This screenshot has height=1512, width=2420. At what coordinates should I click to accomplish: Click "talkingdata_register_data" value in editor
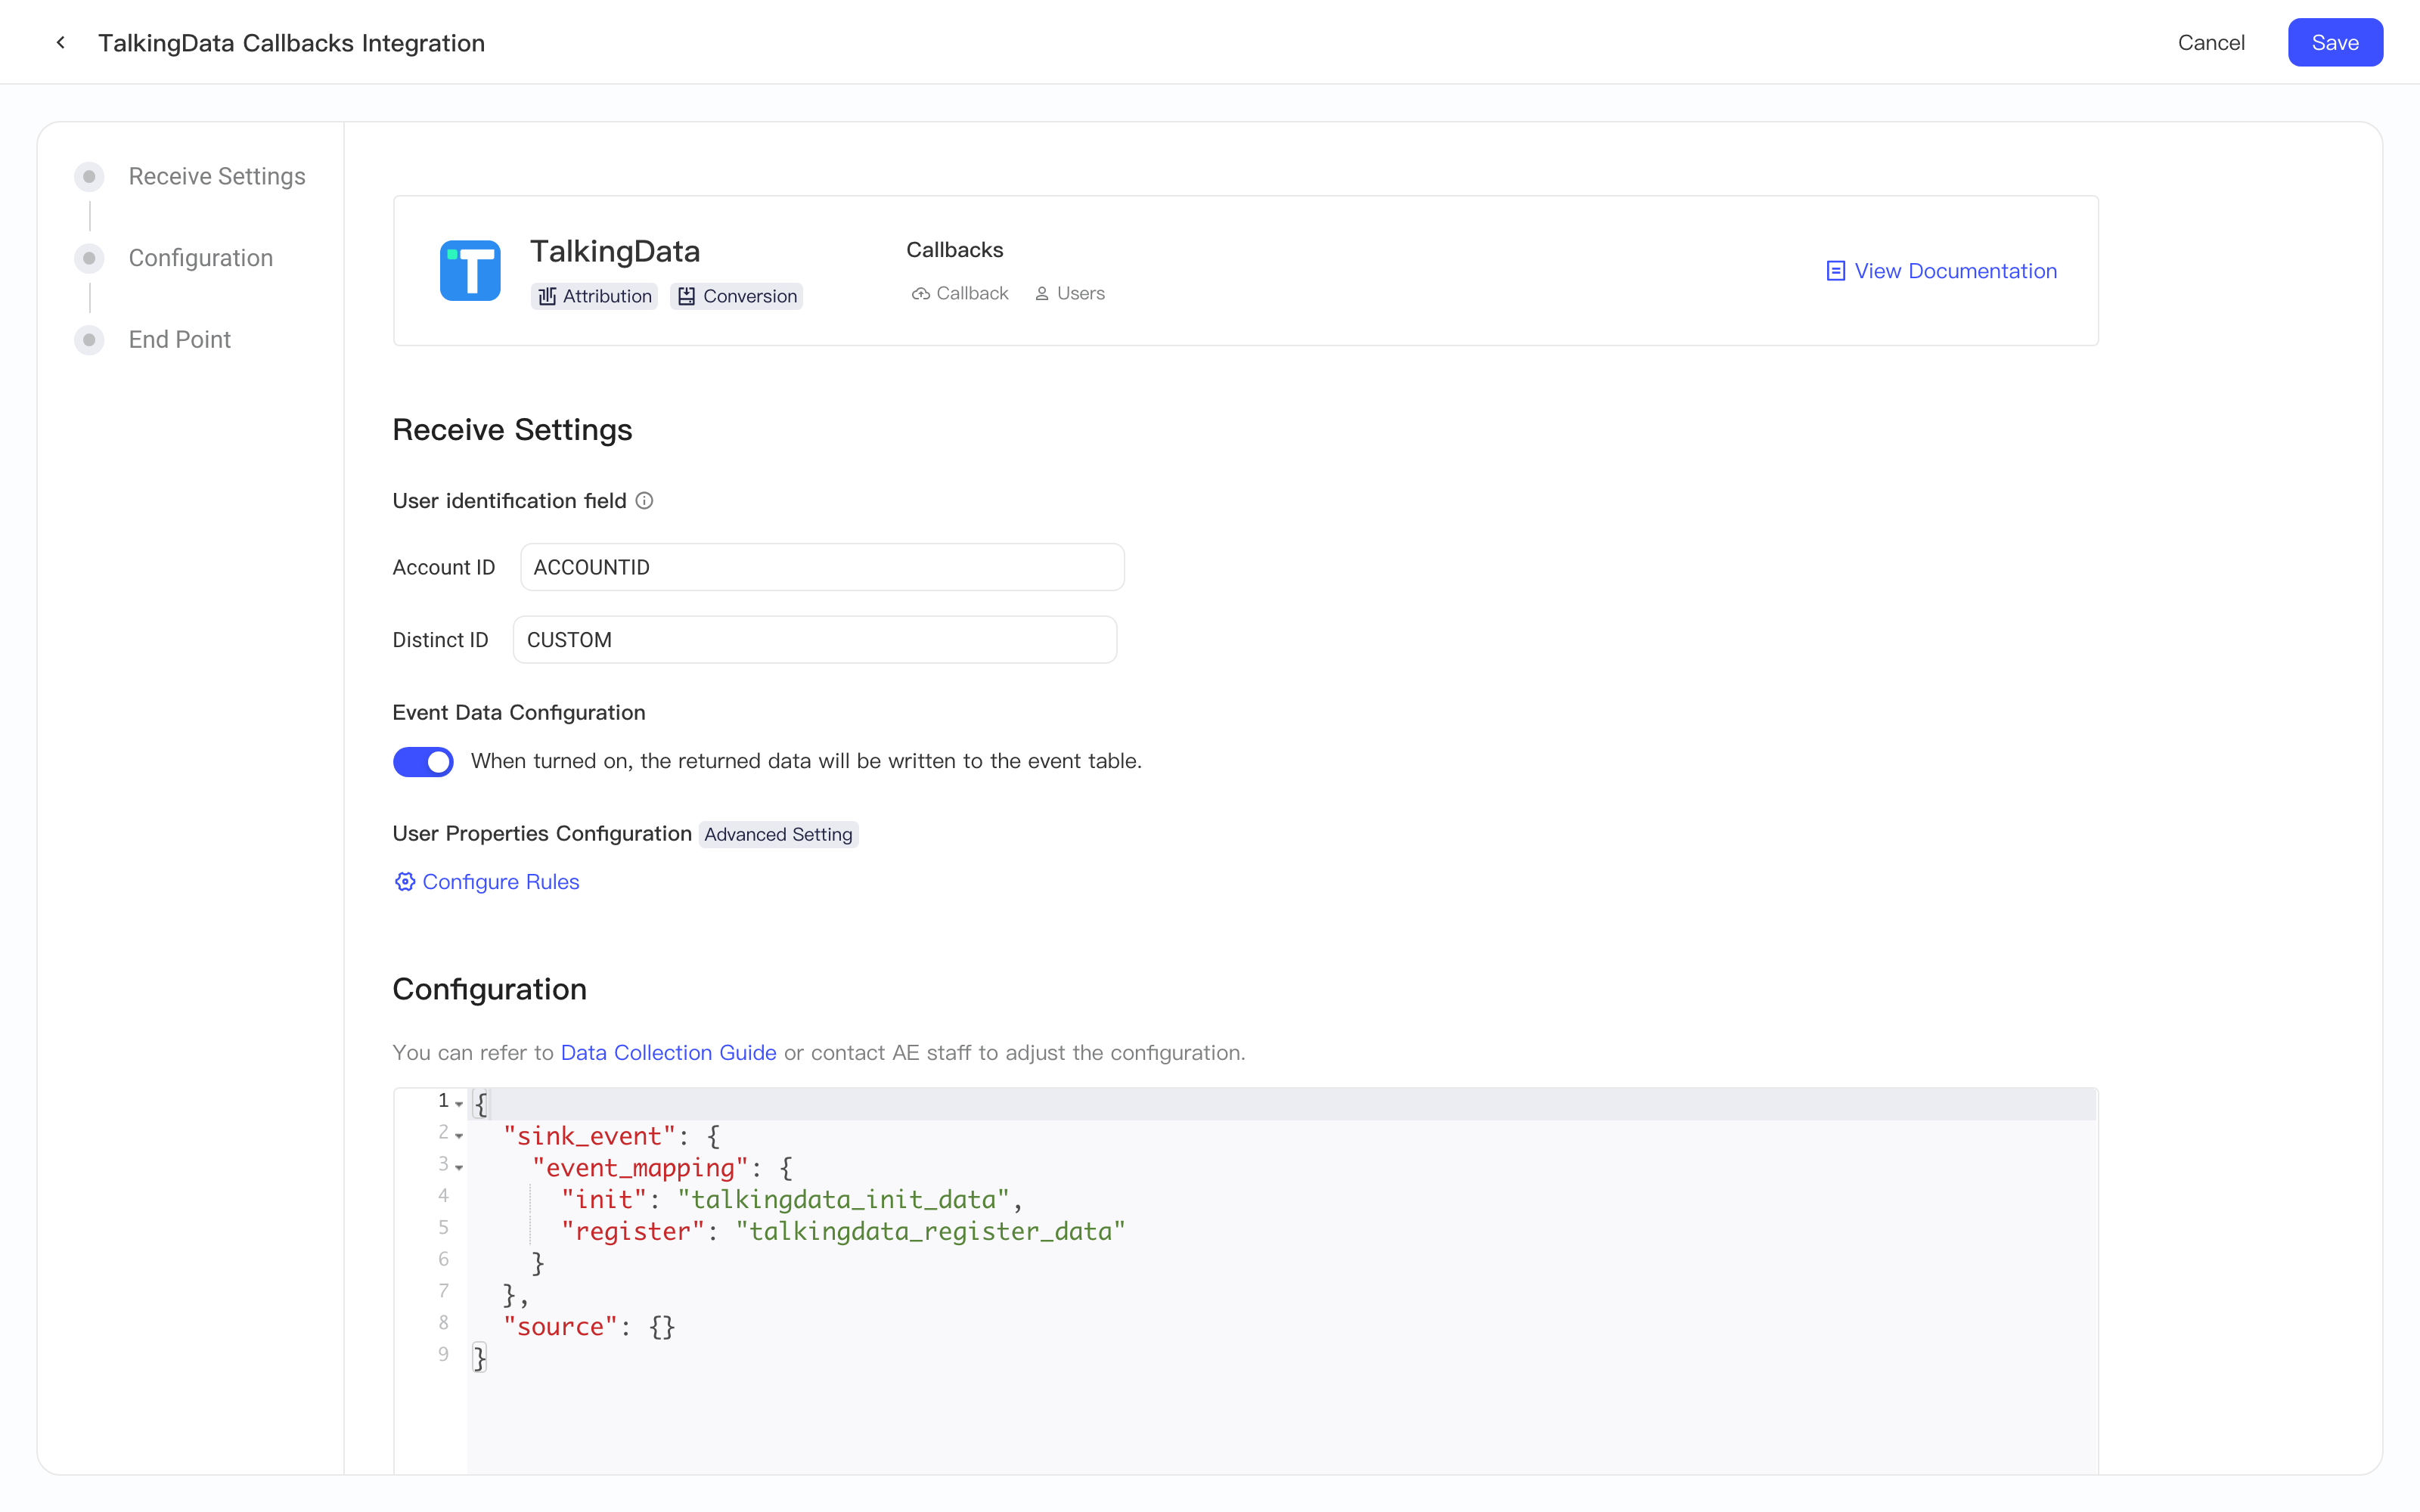[930, 1231]
